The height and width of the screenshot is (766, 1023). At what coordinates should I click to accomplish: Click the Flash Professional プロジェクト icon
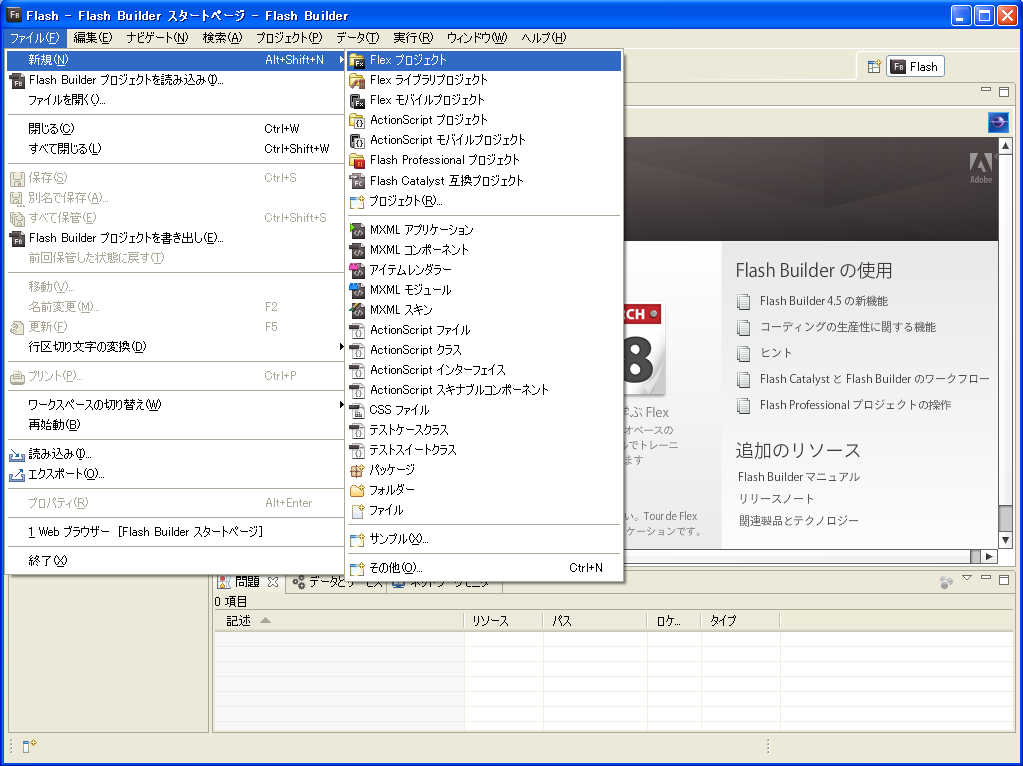pyautogui.click(x=357, y=161)
